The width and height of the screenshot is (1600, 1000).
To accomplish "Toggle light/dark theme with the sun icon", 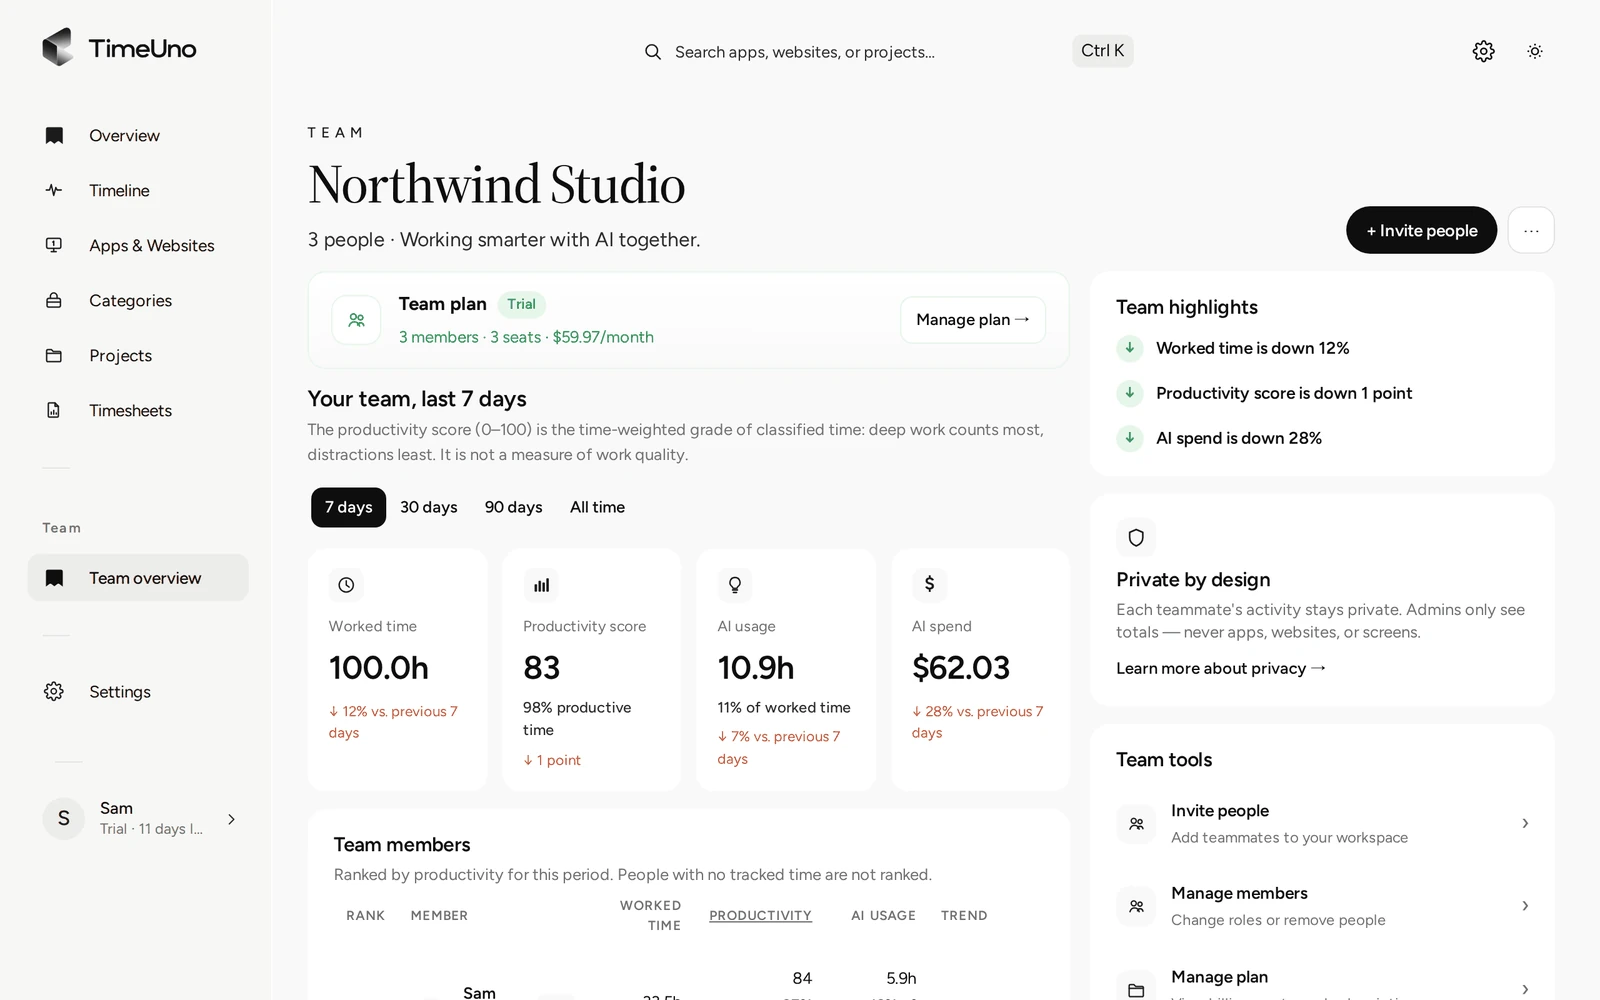I will pyautogui.click(x=1535, y=51).
